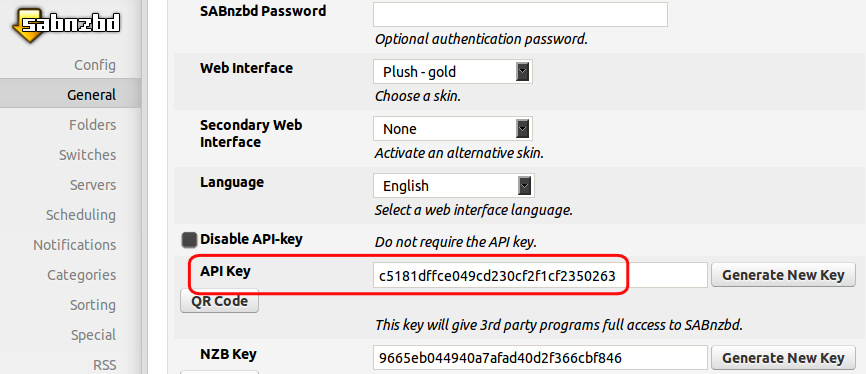Focus the NZB Key text field
The width and height of the screenshot is (866, 374).
click(540, 358)
